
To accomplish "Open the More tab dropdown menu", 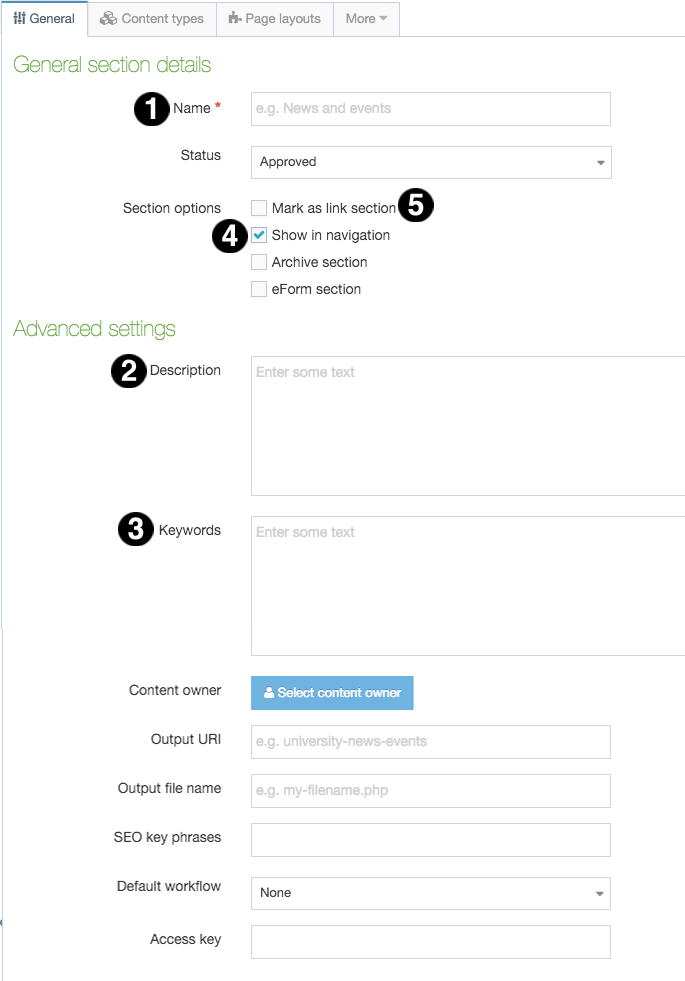I will [366, 18].
